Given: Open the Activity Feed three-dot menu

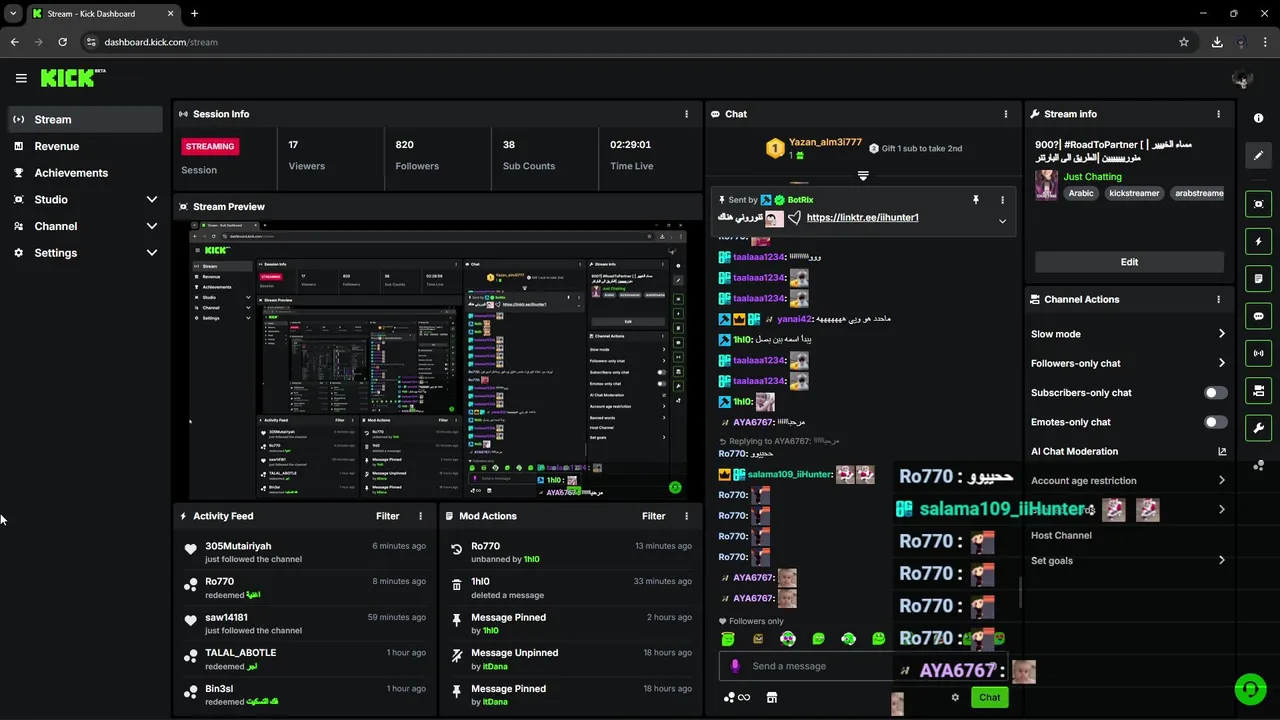Looking at the screenshot, I should point(420,516).
